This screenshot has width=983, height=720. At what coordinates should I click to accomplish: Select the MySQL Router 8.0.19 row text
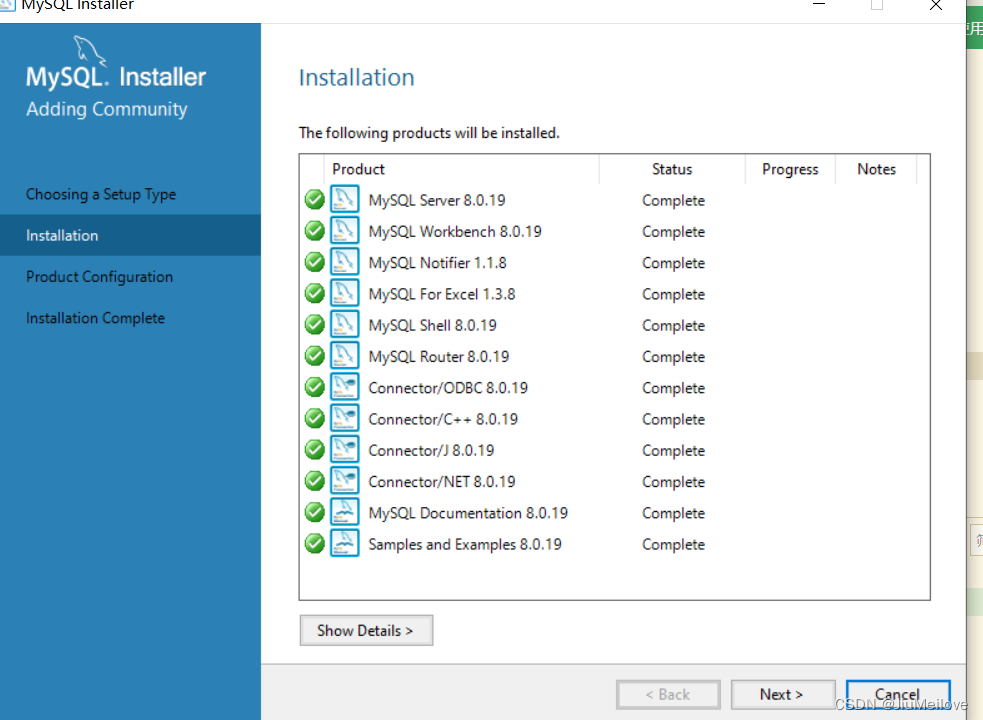[439, 357]
